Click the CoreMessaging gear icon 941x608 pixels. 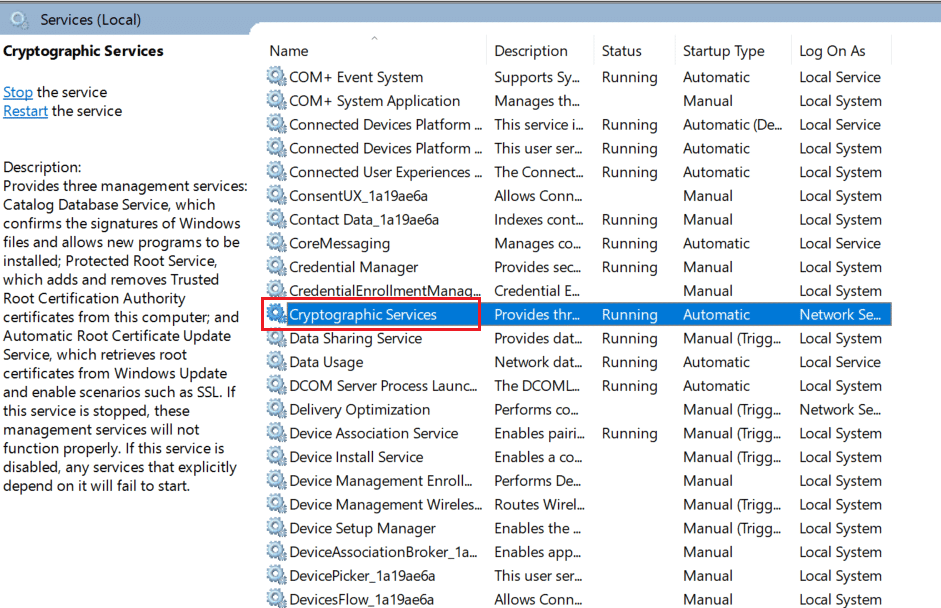click(276, 243)
